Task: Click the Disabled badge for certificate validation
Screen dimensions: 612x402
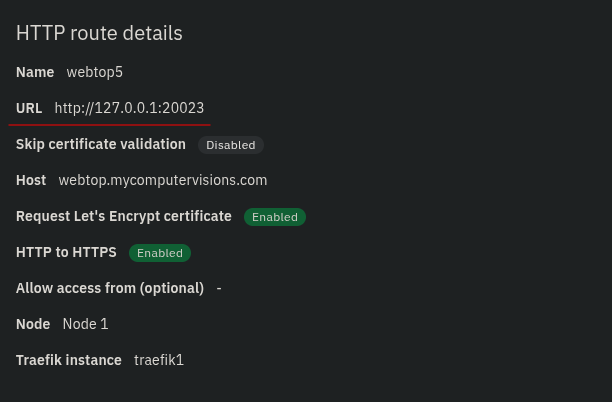Action: click(x=231, y=145)
